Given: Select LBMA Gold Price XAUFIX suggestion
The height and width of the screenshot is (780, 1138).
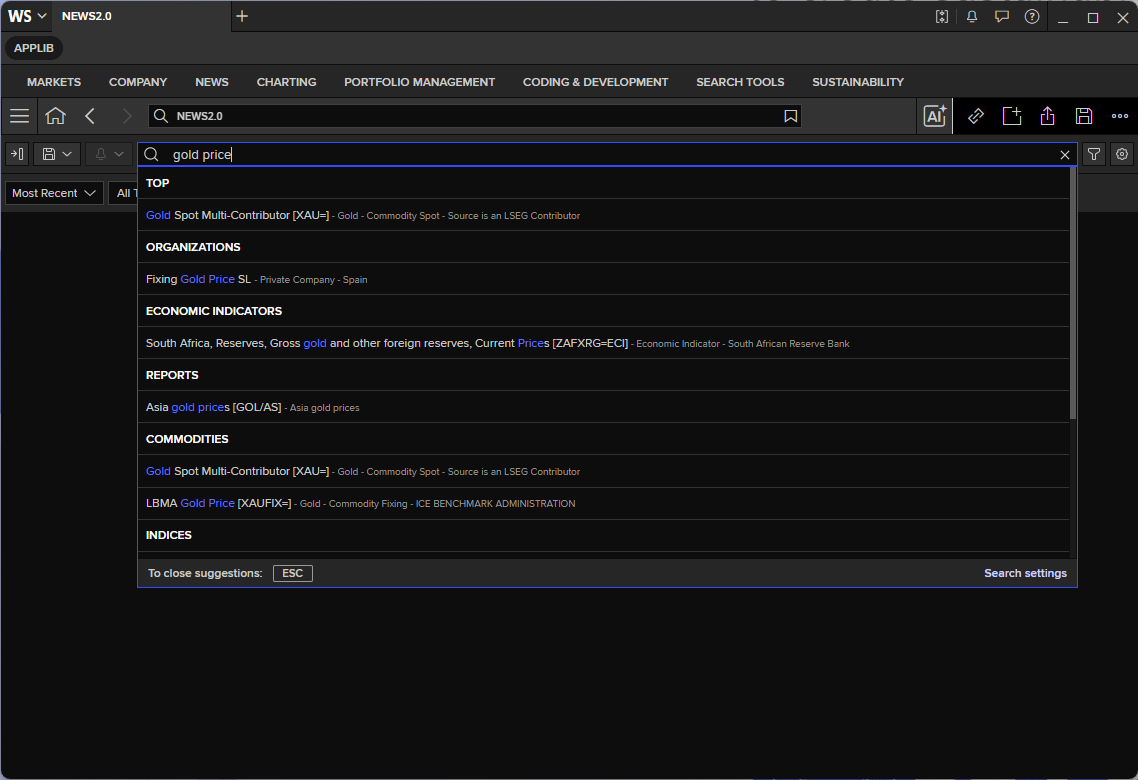Looking at the screenshot, I should [x=604, y=503].
